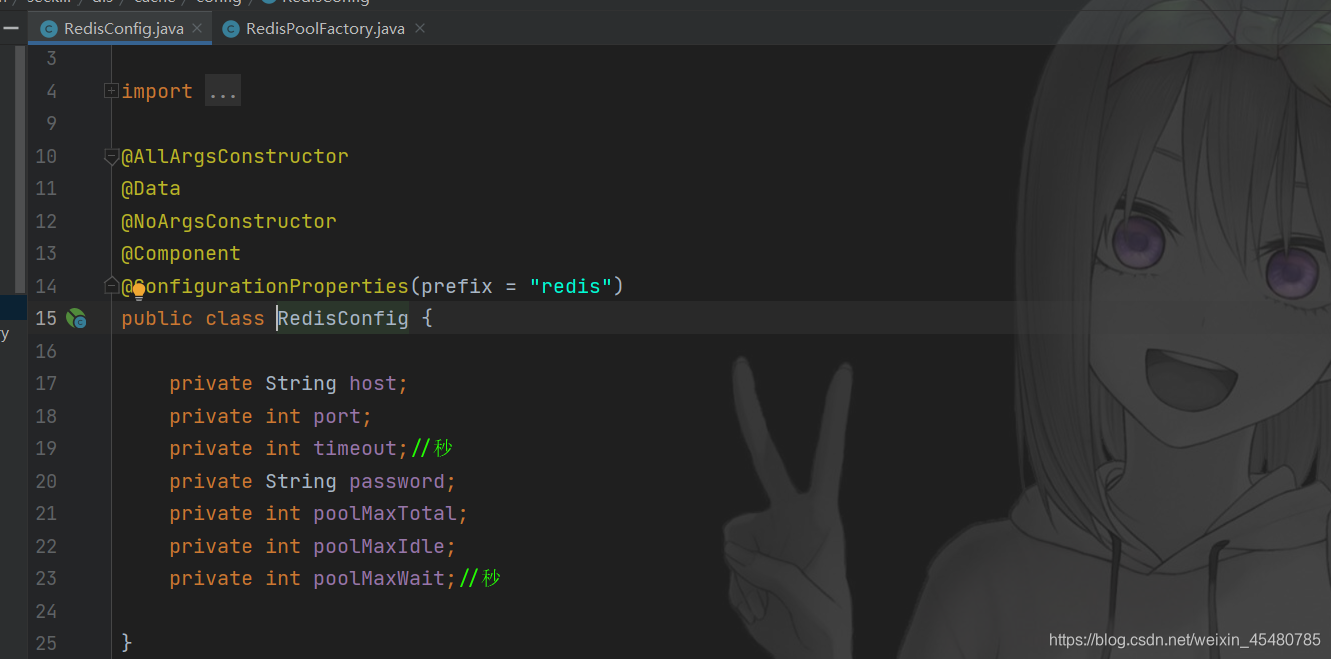Expand the folded import block
1331x659 pixels.
(x=111, y=91)
